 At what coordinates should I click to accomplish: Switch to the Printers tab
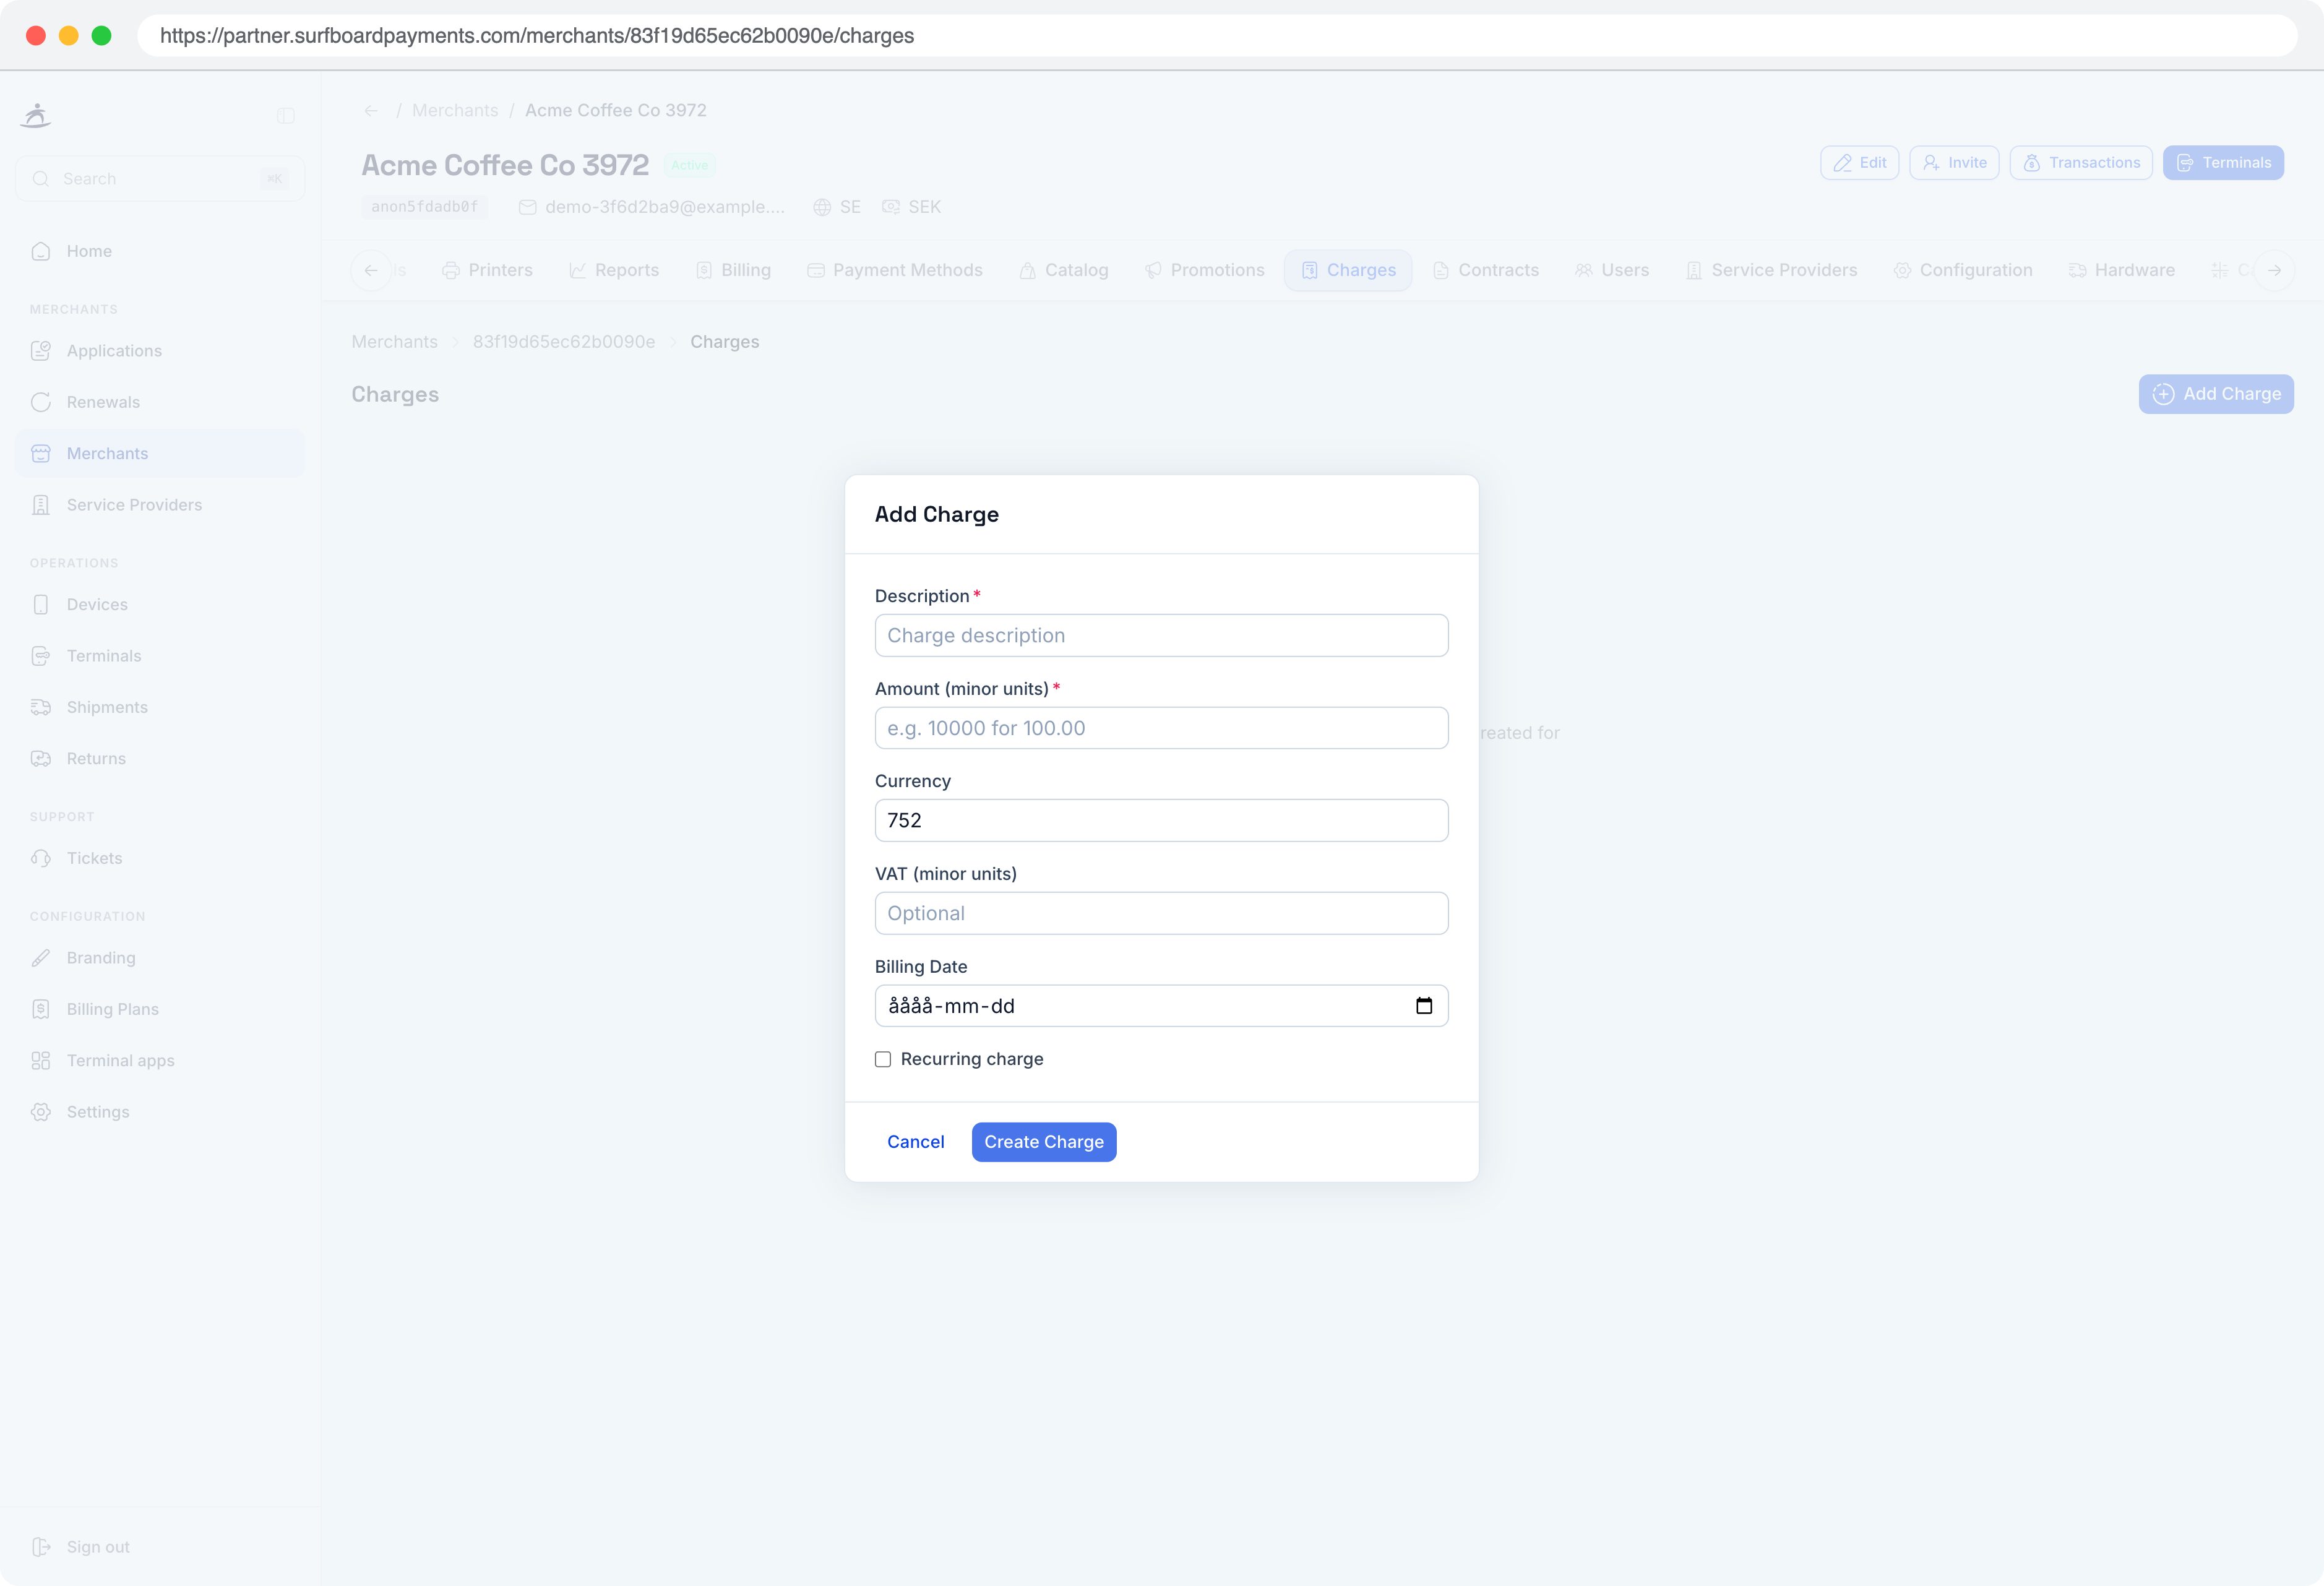[x=488, y=270]
